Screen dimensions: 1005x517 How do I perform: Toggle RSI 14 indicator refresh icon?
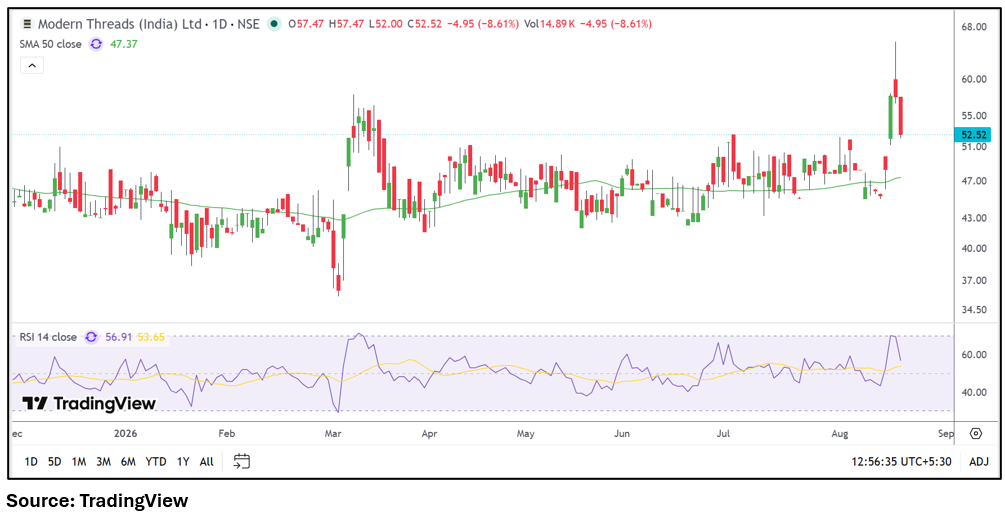pos(92,337)
